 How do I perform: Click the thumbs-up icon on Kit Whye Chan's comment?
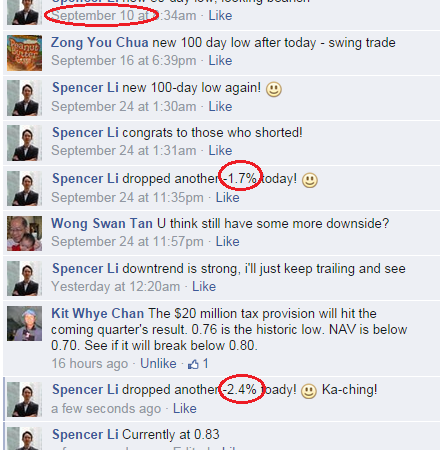point(193,364)
